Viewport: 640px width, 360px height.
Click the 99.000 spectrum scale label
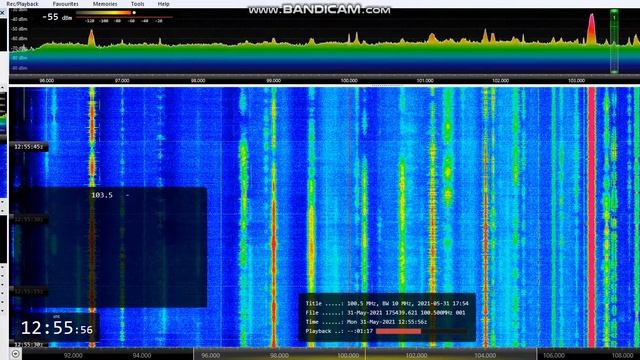(x=273, y=81)
